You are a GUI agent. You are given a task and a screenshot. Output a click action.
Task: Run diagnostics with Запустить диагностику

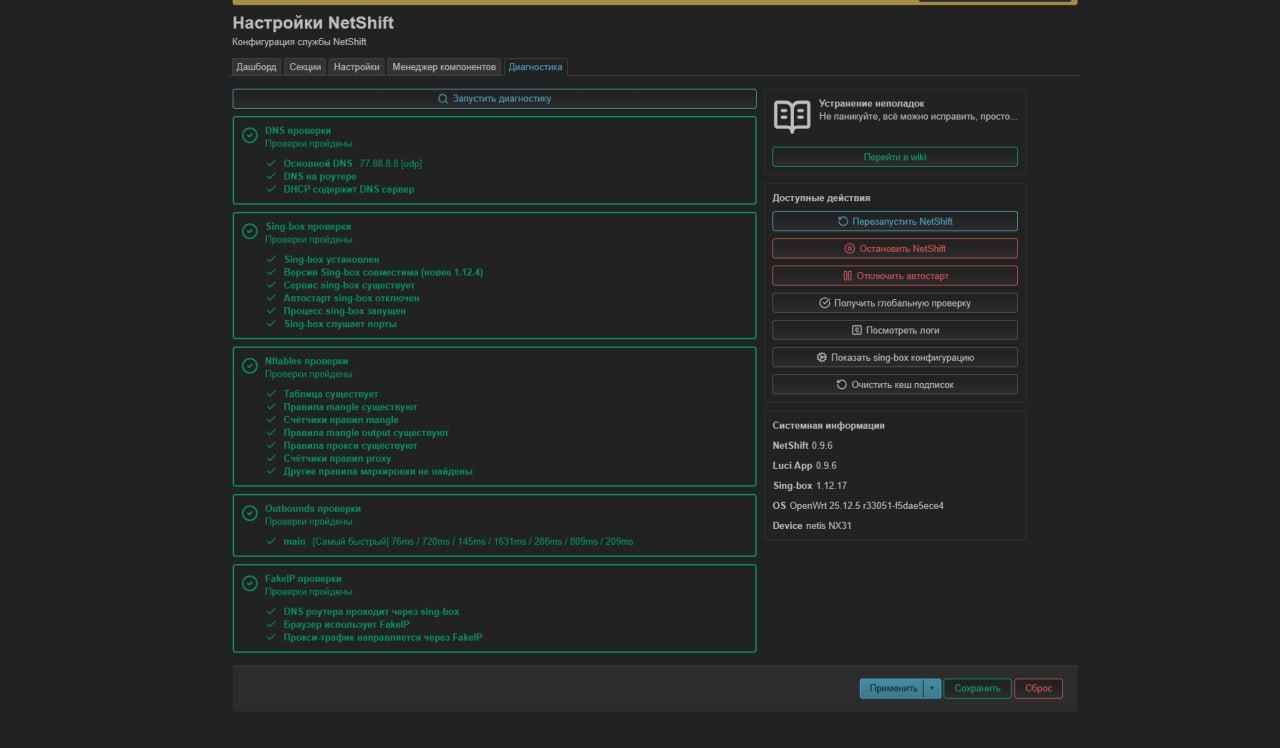click(x=494, y=99)
